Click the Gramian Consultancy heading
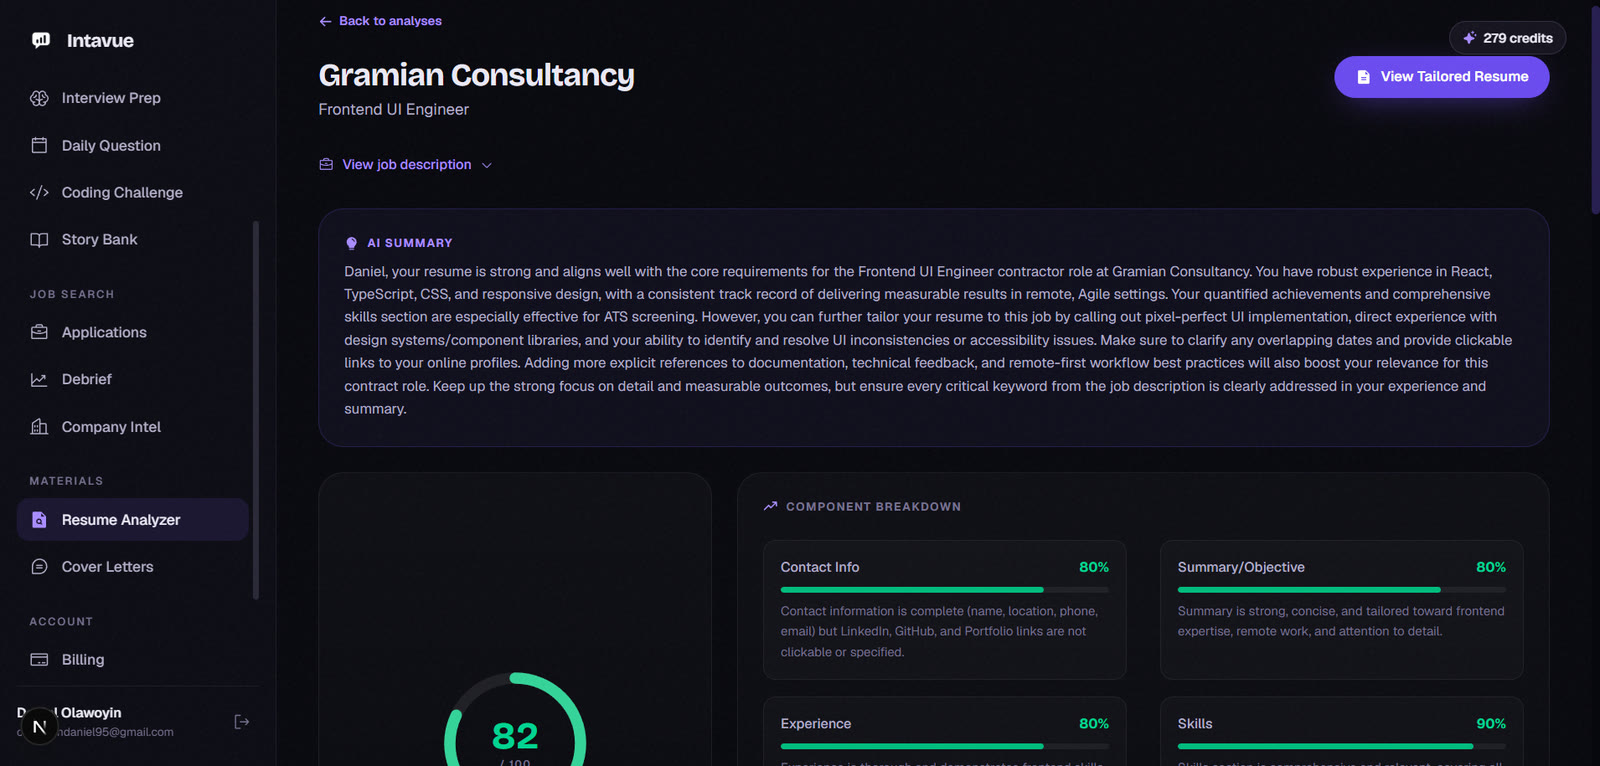1600x766 pixels. click(476, 75)
